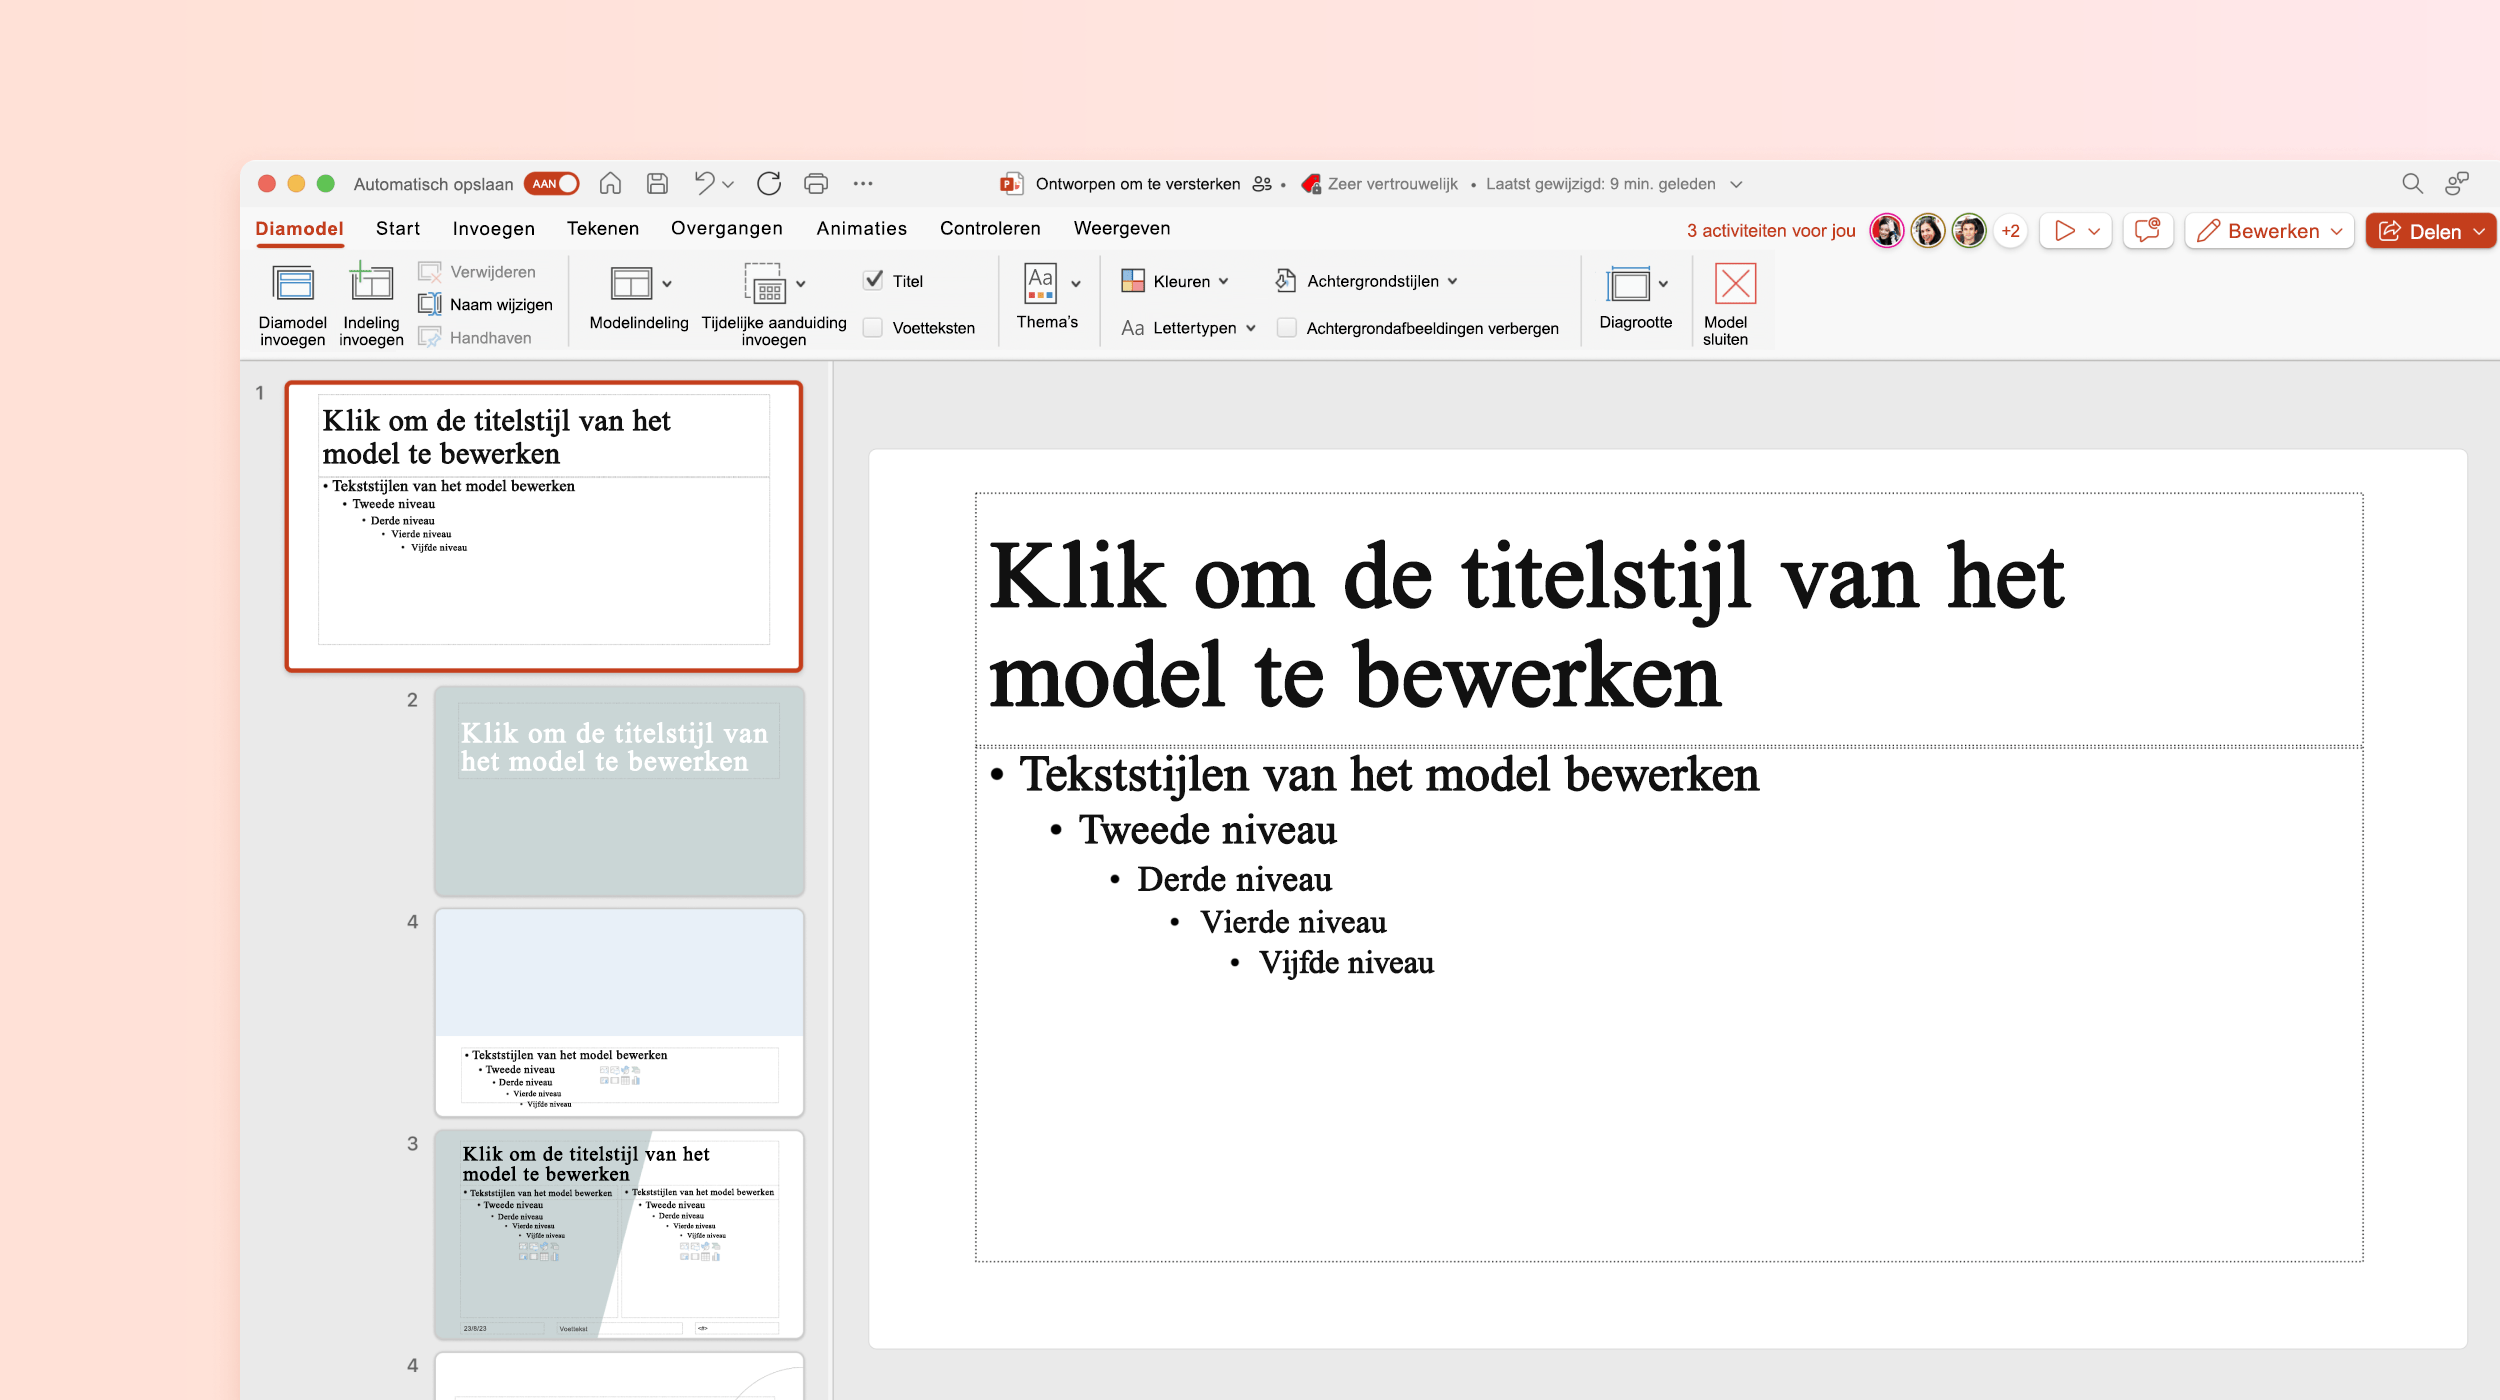
Task: Click the Diagrootte icon
Action: 1628,284
